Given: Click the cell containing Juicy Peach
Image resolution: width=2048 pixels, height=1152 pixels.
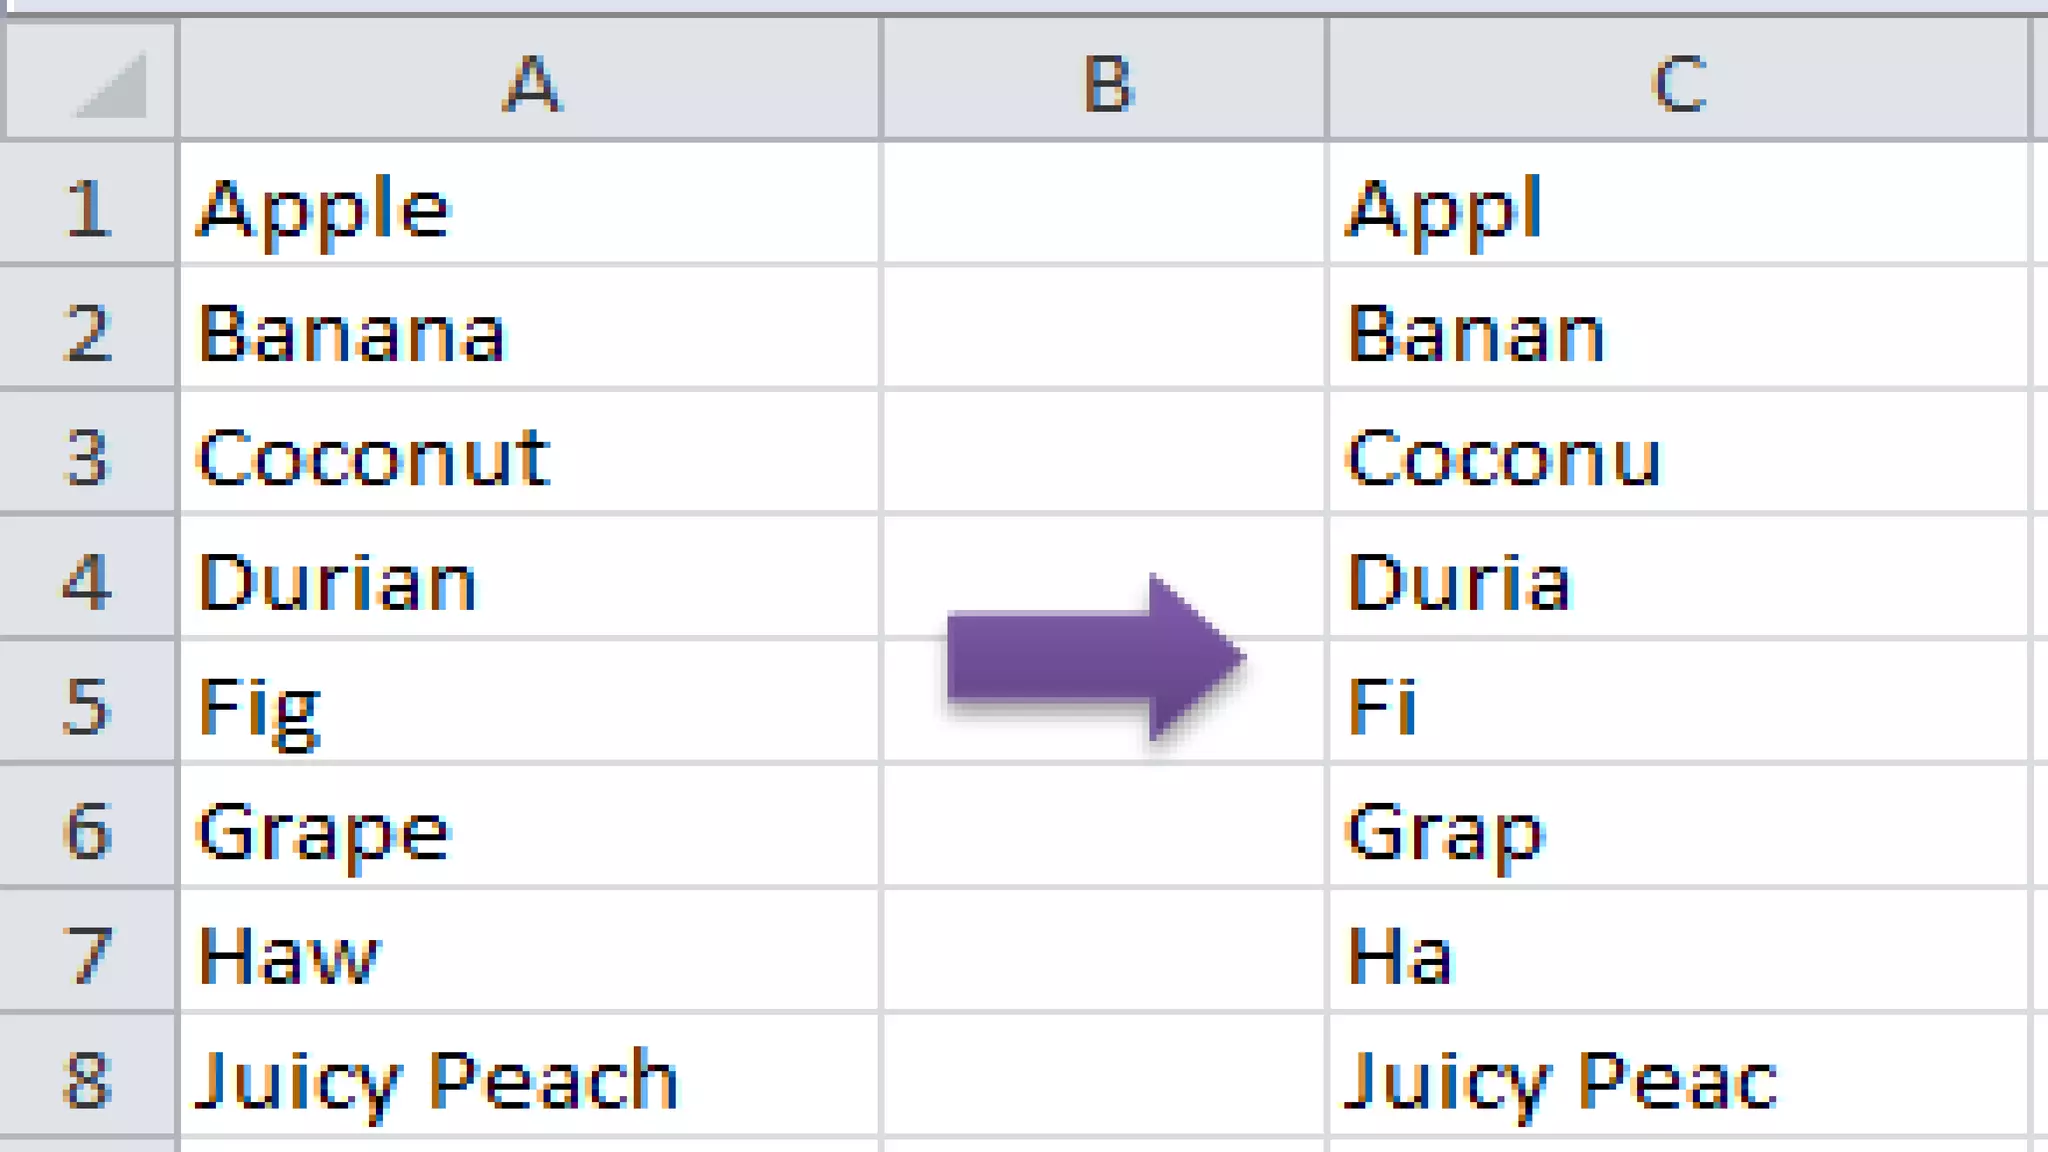Looking at the screenshot, I should (530, 1078).
